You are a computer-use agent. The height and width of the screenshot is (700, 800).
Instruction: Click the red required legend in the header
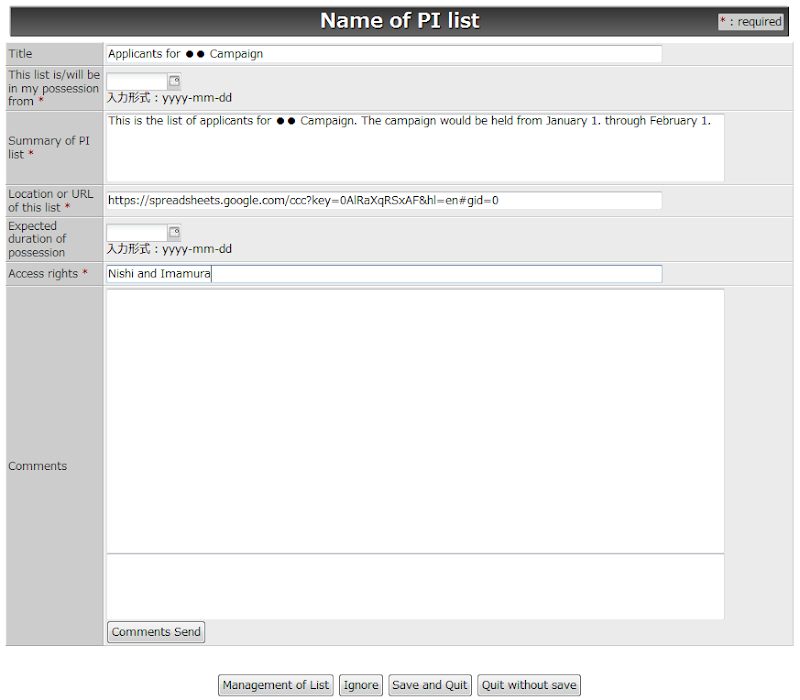[x=751, y=20]
